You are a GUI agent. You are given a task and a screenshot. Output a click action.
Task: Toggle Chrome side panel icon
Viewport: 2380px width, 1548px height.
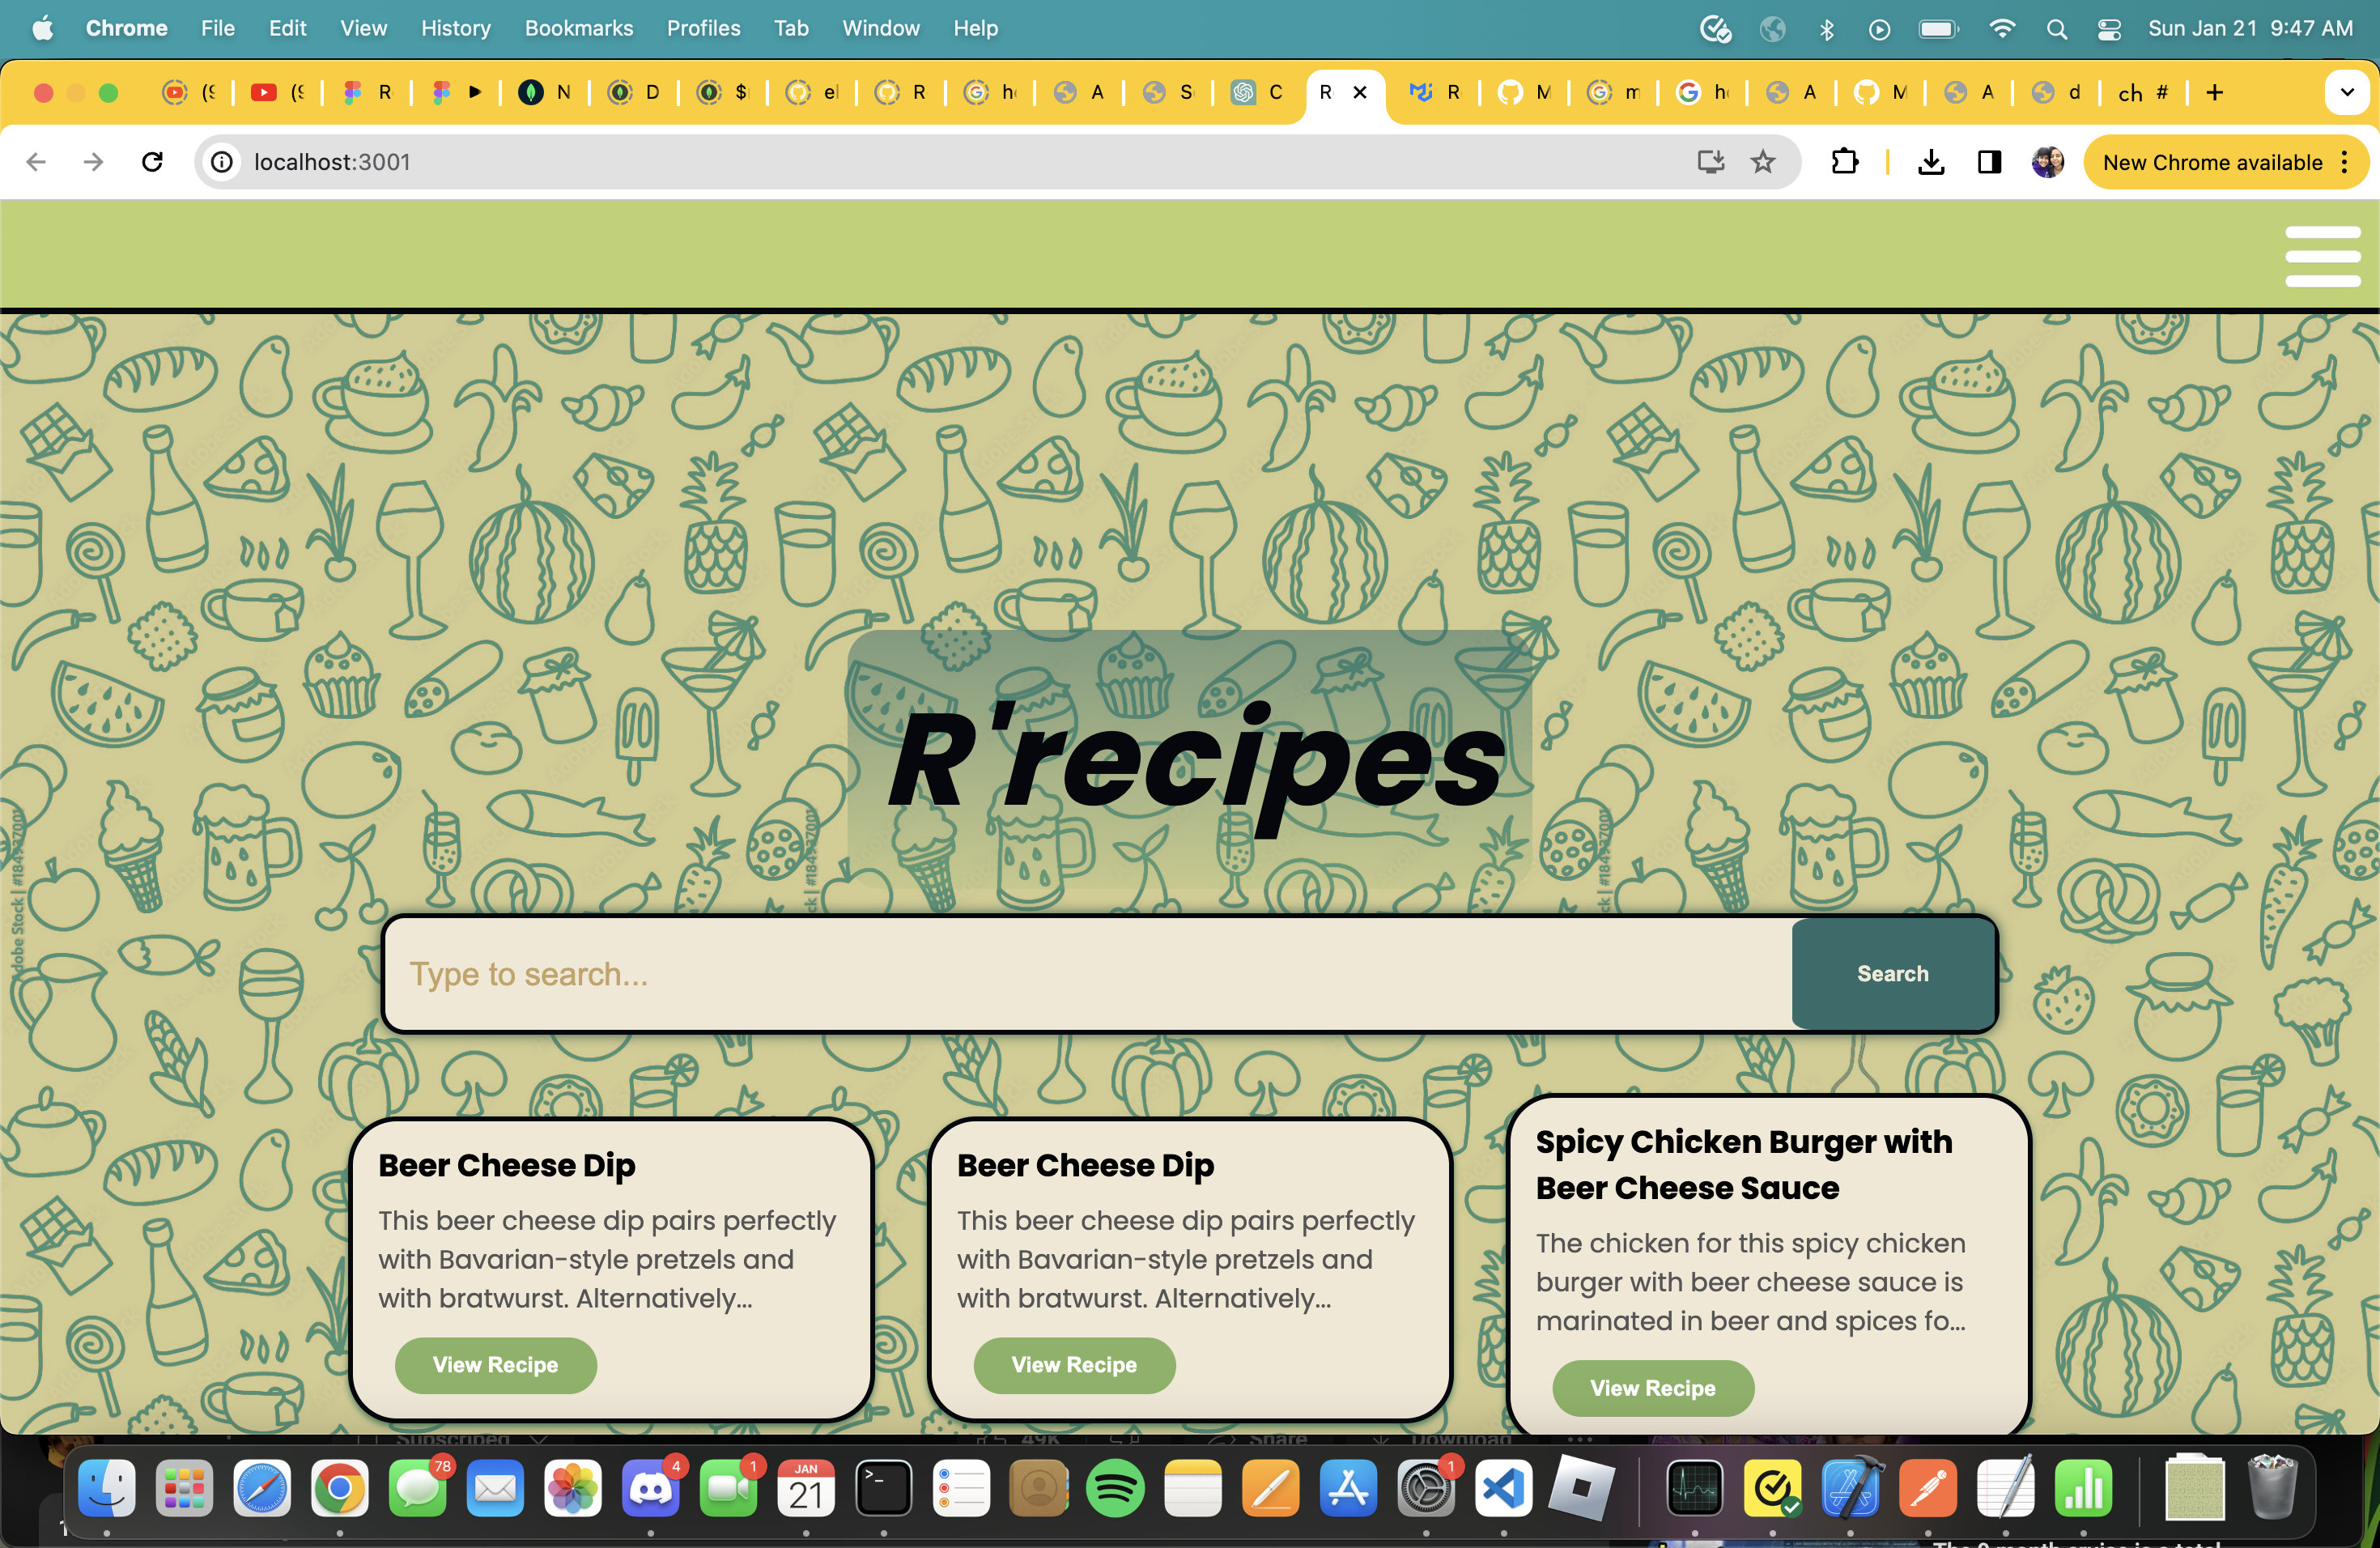pos(1989,162)
